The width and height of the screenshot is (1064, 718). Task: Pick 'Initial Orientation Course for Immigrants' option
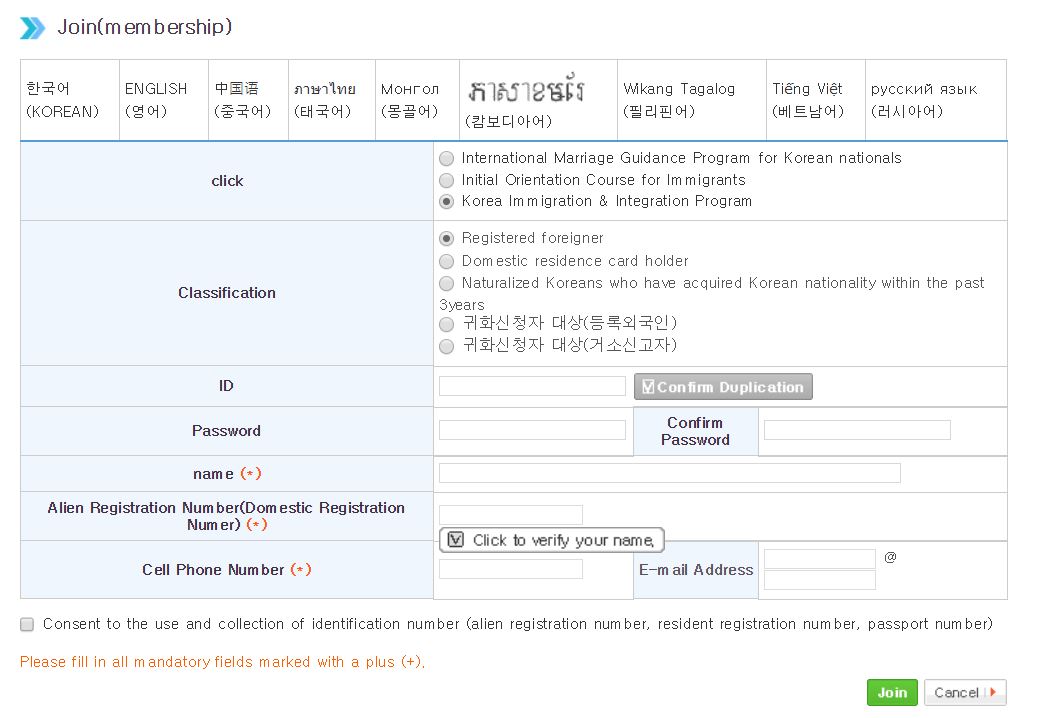pyautogui.click(x=446, y=181)
